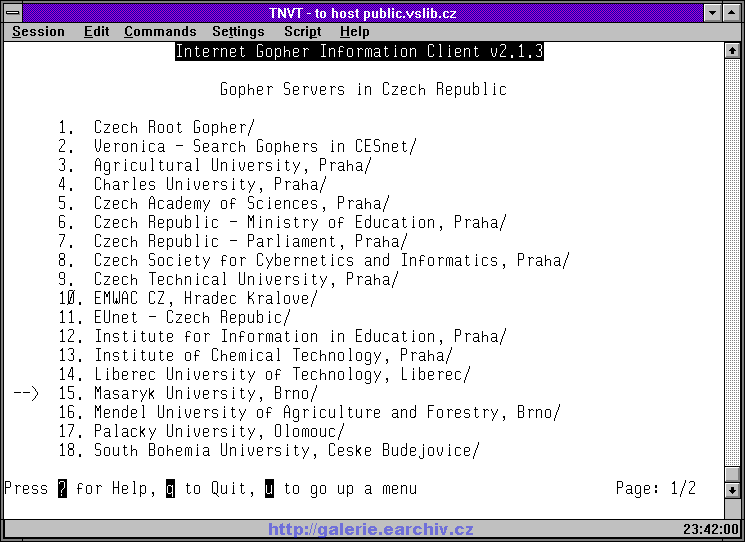Click the scrollbar down arrow

[732, 490]
